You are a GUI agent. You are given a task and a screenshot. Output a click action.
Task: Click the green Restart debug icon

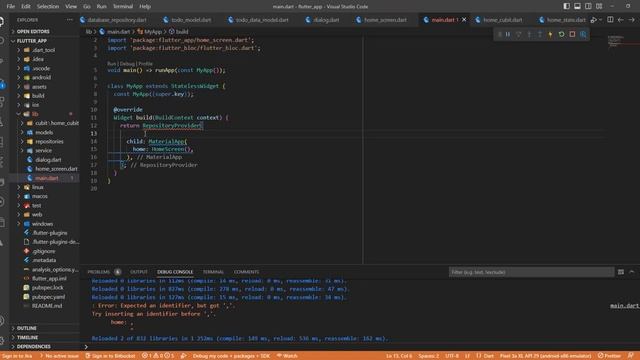(x=561, y=34)
